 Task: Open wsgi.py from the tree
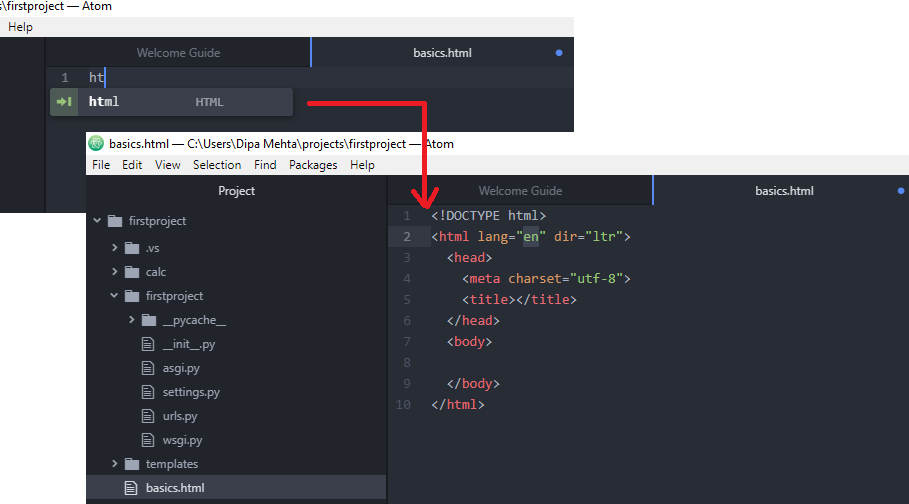click(x=182, y=440)
